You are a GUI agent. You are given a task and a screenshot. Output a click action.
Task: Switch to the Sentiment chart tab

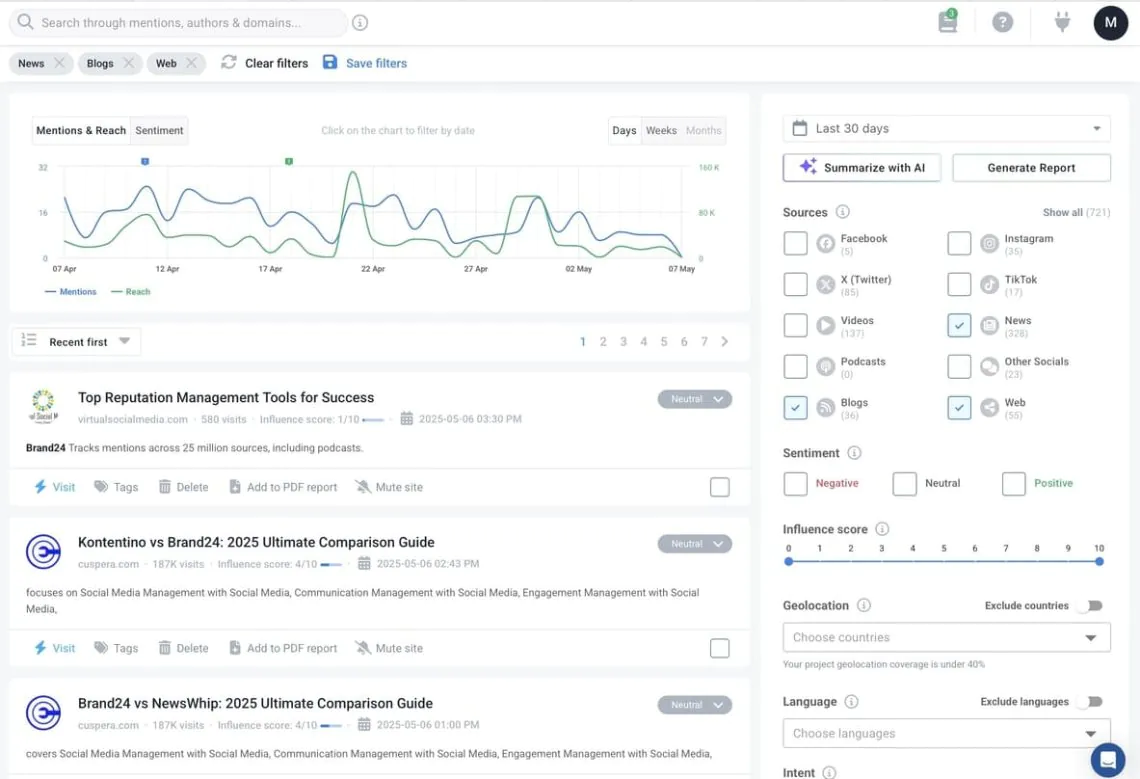click(159, 130)
